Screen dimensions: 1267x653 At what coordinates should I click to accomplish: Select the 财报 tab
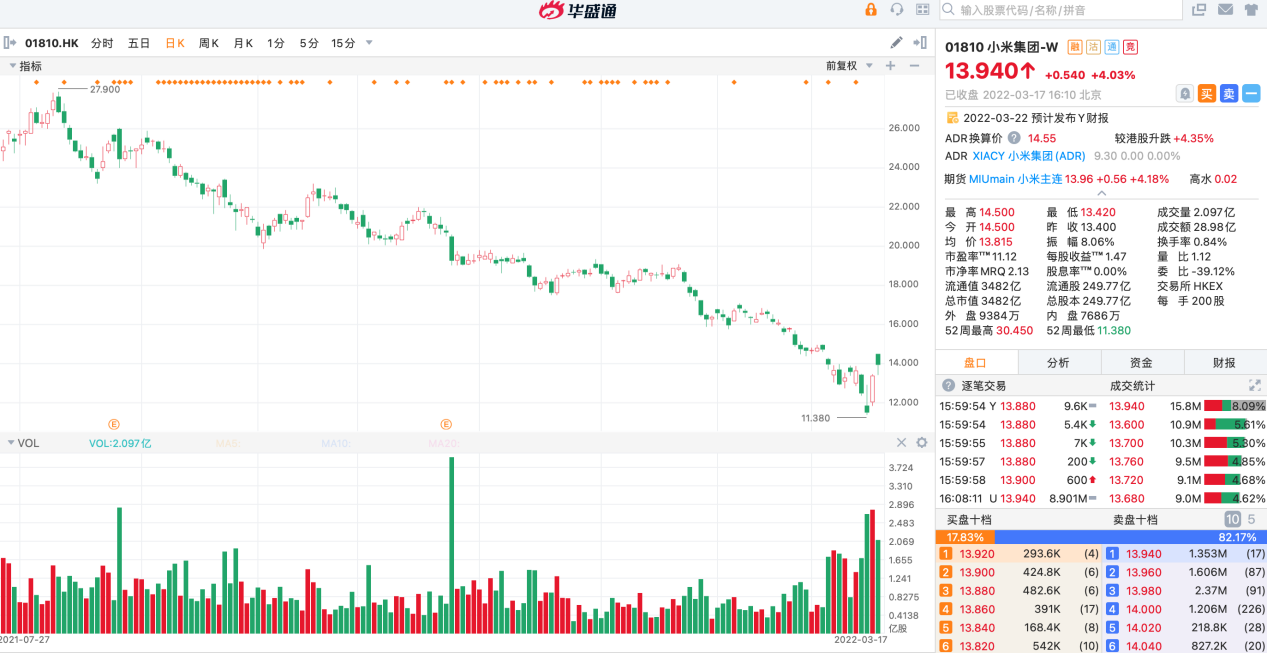[x=1225, y=362]
